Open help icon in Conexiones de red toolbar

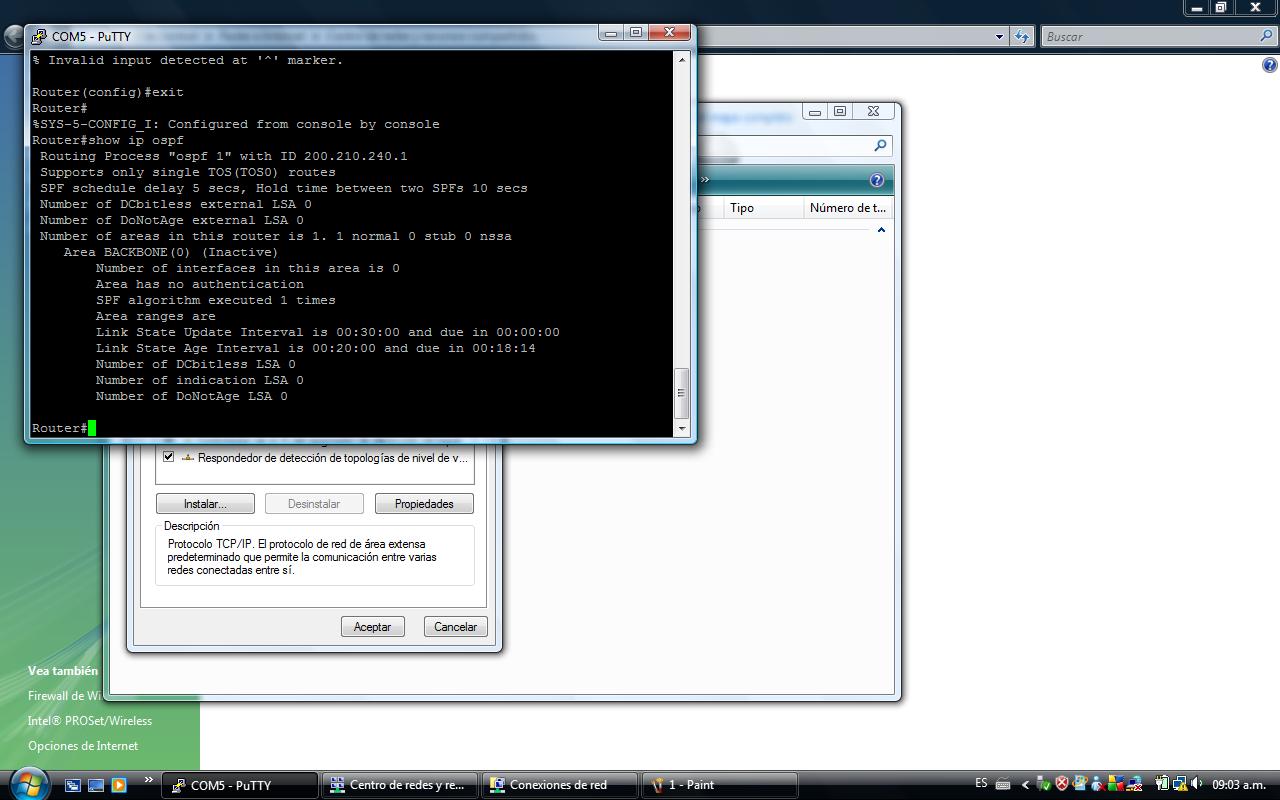877,181
